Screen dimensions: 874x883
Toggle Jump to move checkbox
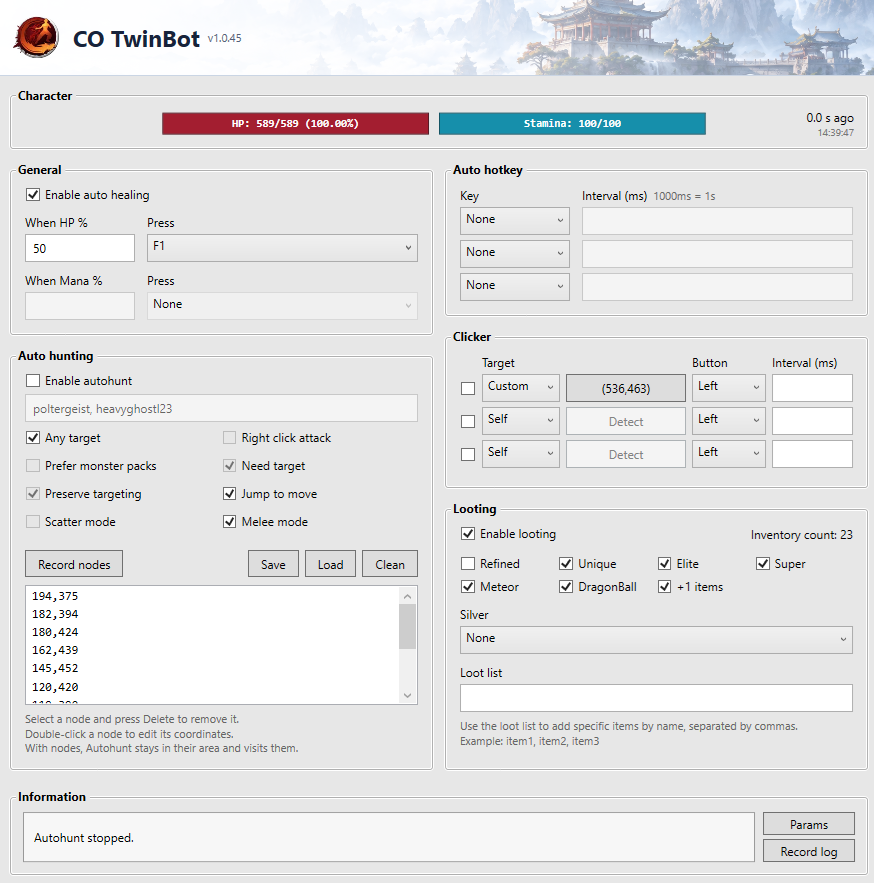coord(229,494)
